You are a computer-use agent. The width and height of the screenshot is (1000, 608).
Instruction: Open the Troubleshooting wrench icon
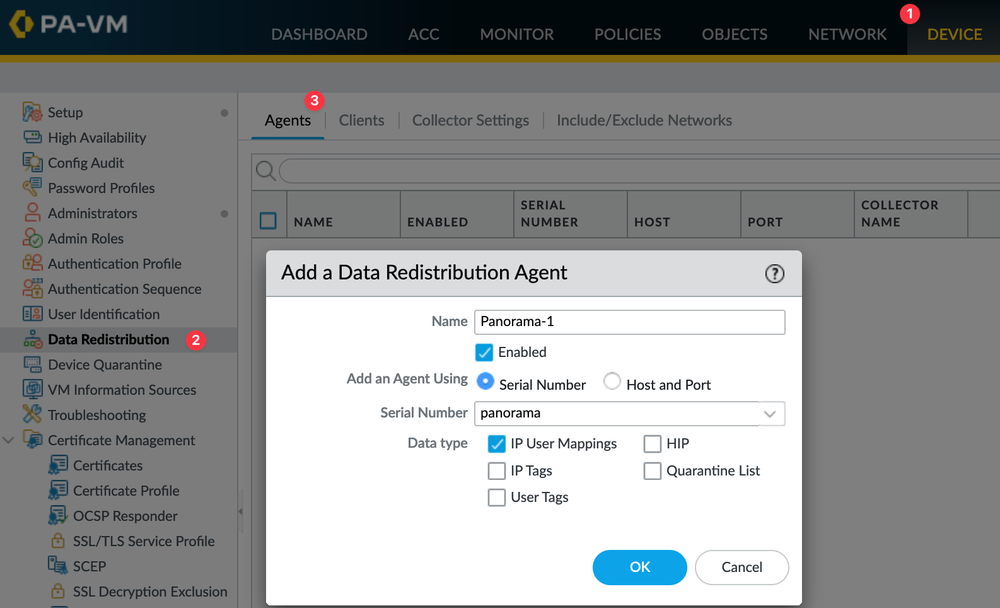coord(34,414)
